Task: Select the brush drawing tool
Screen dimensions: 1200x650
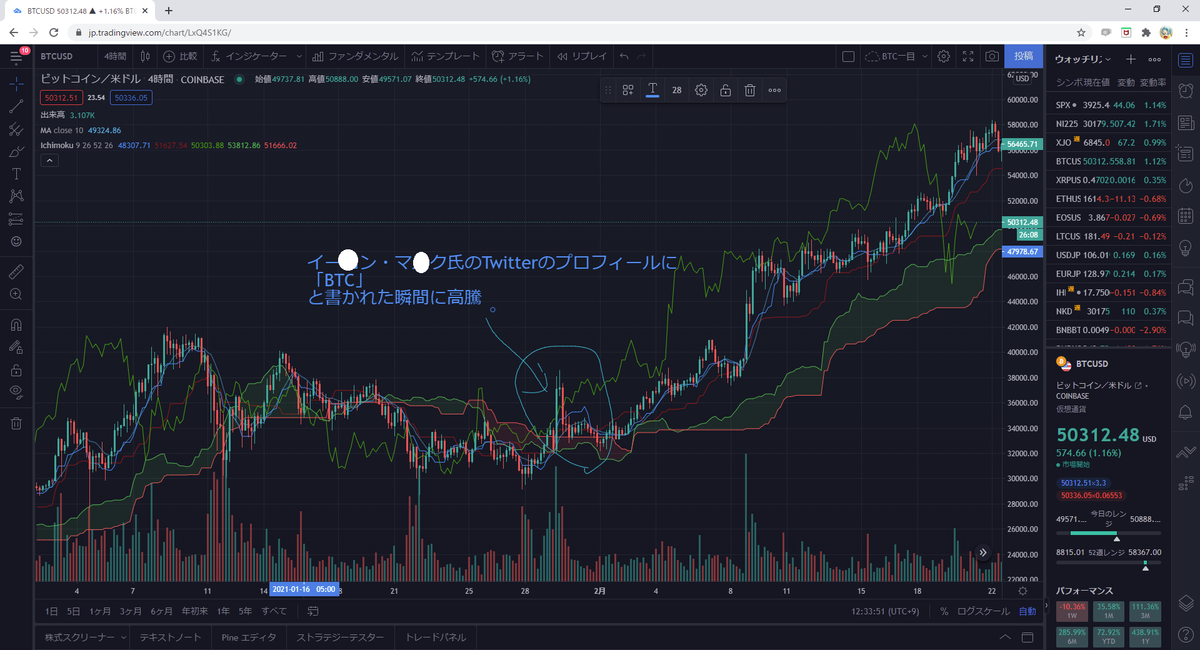Action: click(16, 153)
